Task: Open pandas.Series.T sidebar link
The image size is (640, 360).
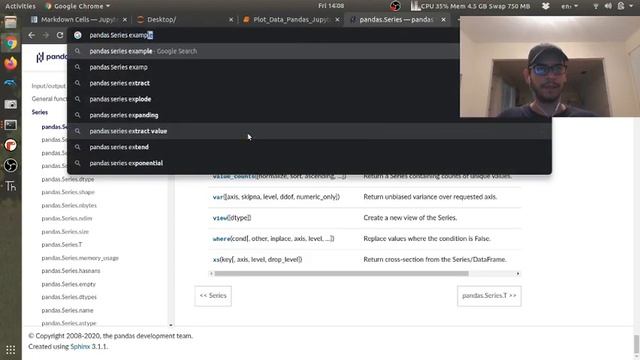Action: [x=62, y=244]
